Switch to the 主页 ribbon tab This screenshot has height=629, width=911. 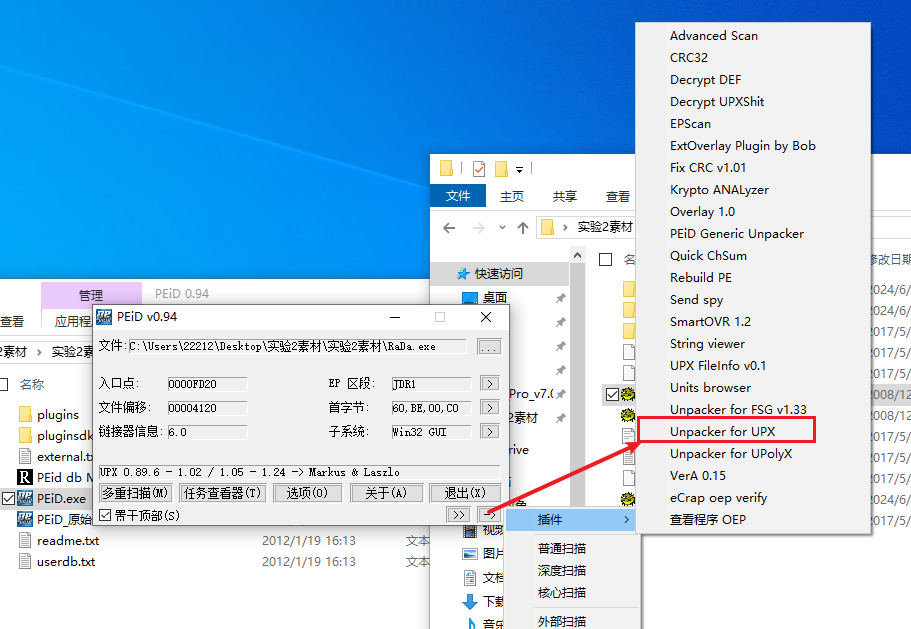512,196
